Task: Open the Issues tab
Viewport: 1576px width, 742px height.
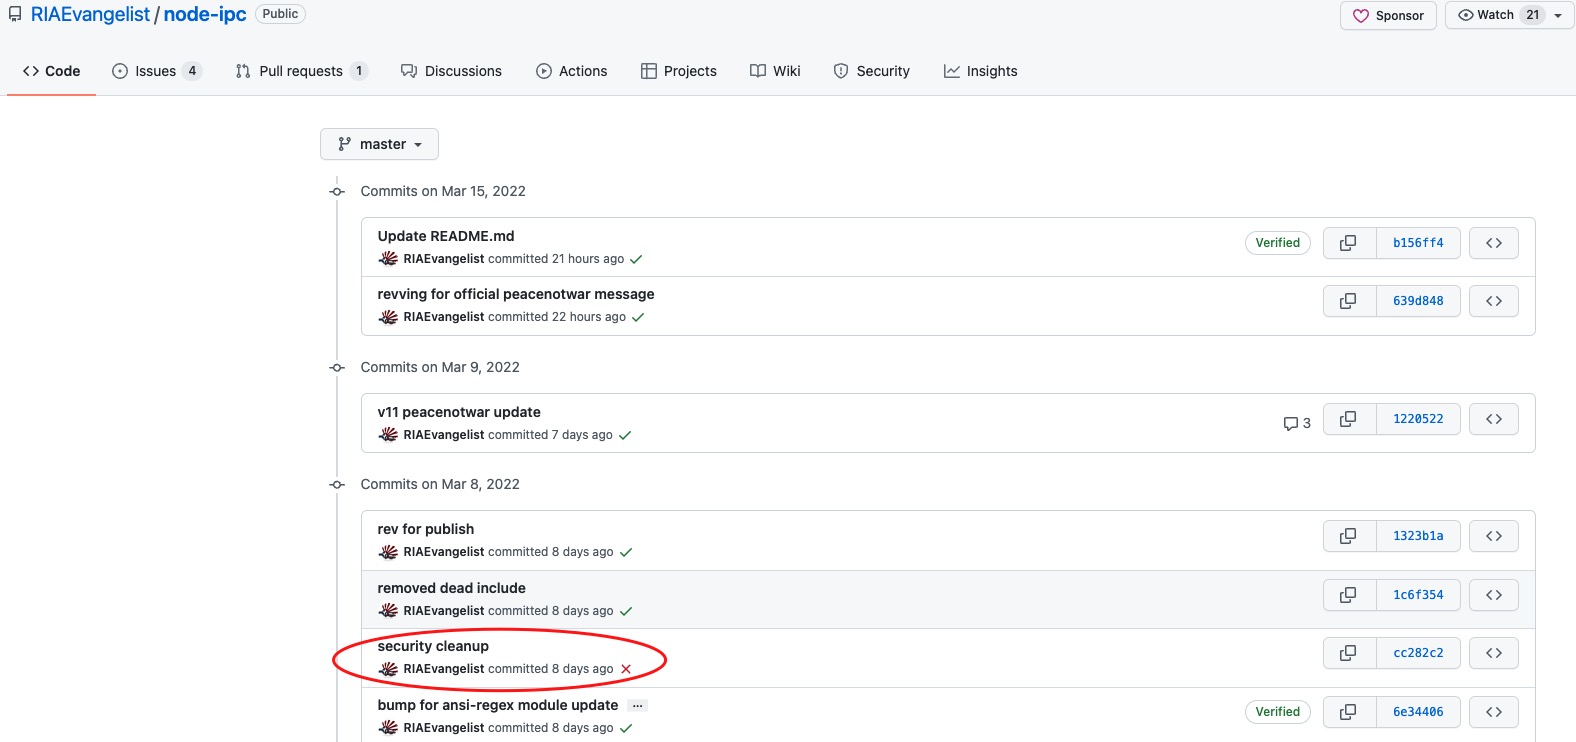Action: pos(157,71)
